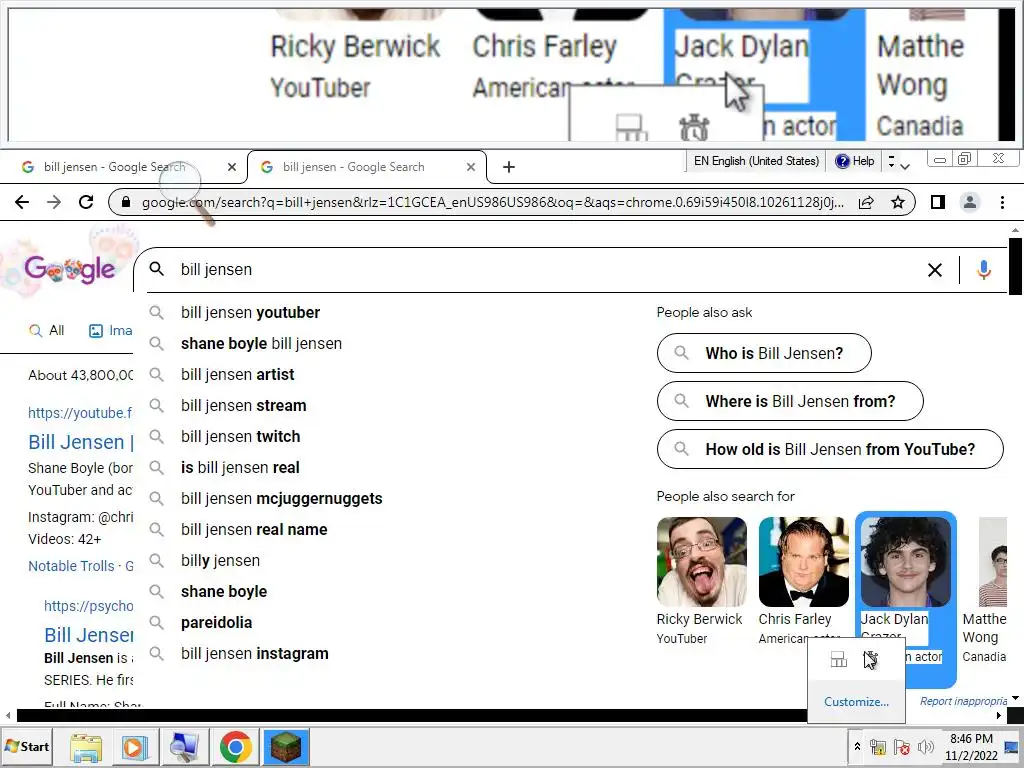Ask How old is Bill Jensen from YouTube?
The height and width of the screenshot is (768, 1024).
pyautogui.click(x=830, y=449)
